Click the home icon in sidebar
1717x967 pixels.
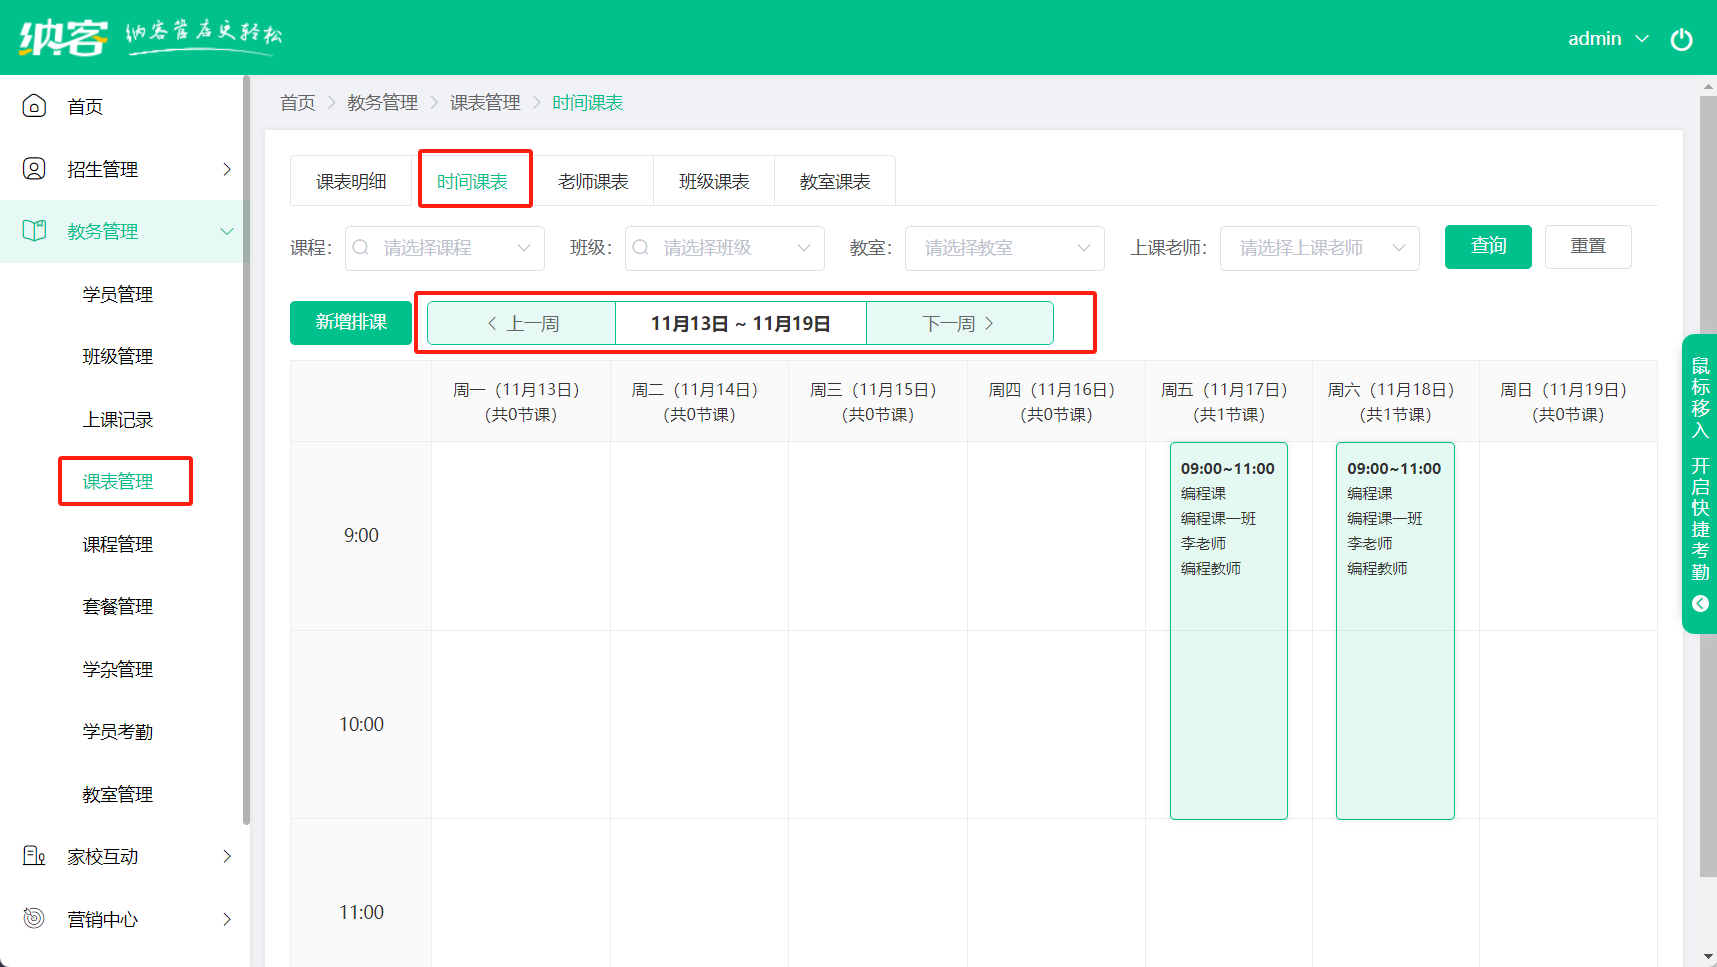tap(34, 106)
